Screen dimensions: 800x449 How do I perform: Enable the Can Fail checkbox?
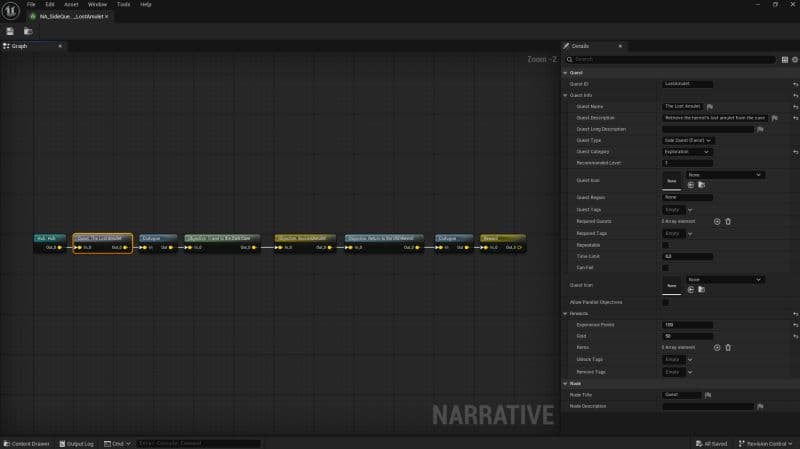coord(665,268)
